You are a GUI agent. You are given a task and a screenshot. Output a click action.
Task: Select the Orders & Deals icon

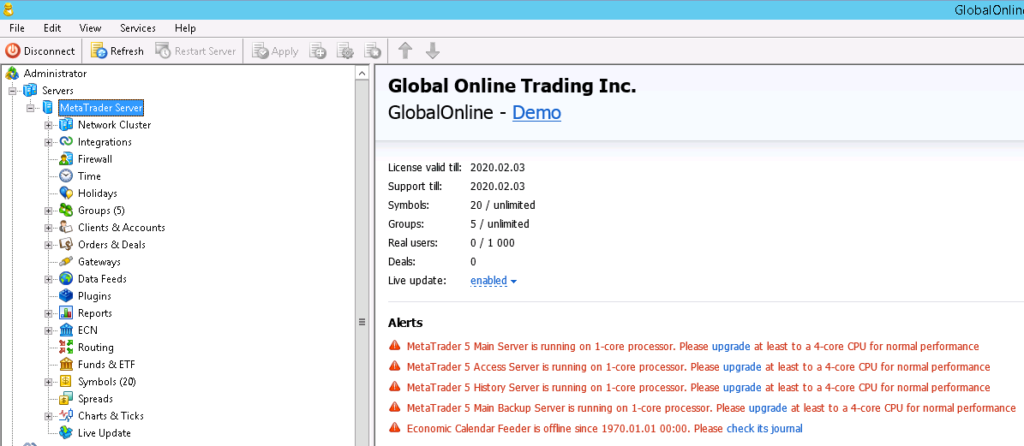(x=66, y=244)
